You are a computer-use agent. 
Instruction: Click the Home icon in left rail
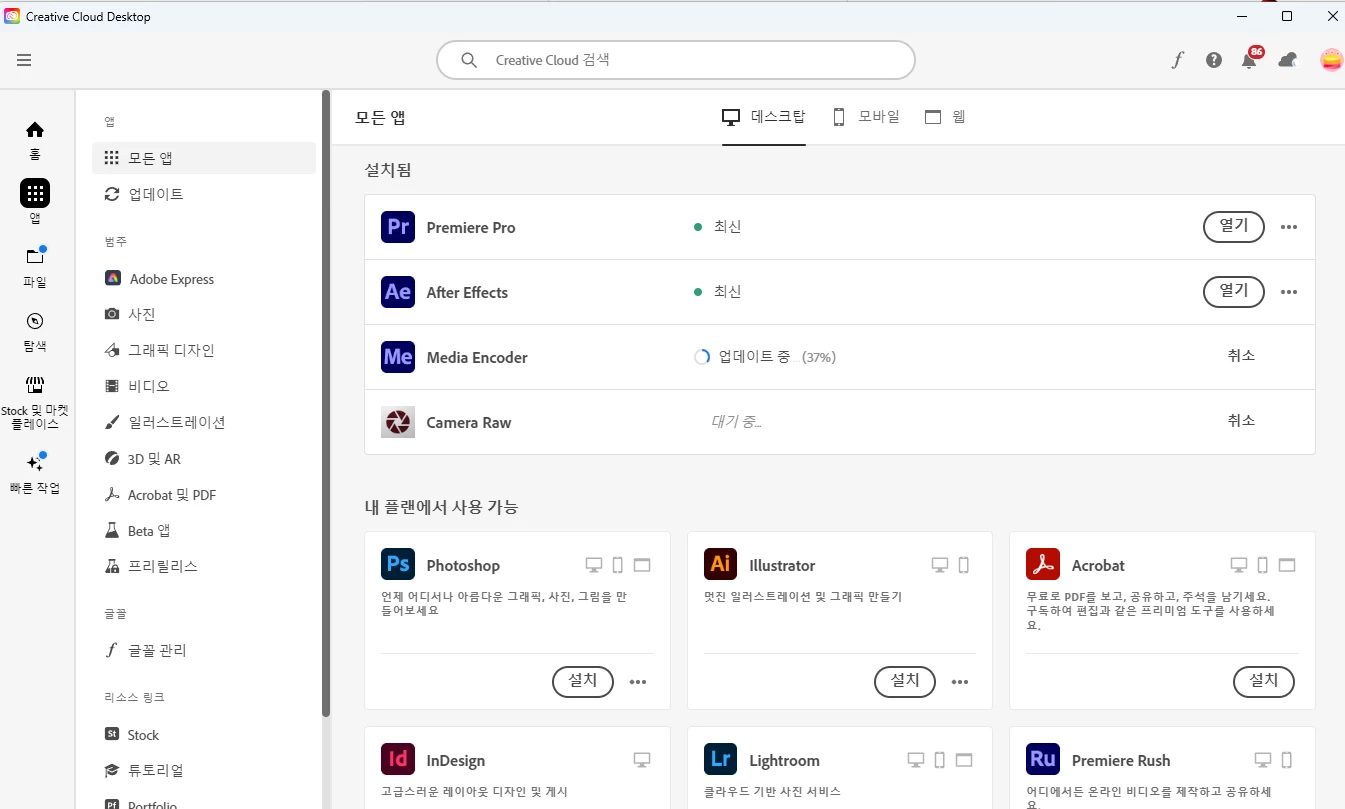[x=35, y=130]
